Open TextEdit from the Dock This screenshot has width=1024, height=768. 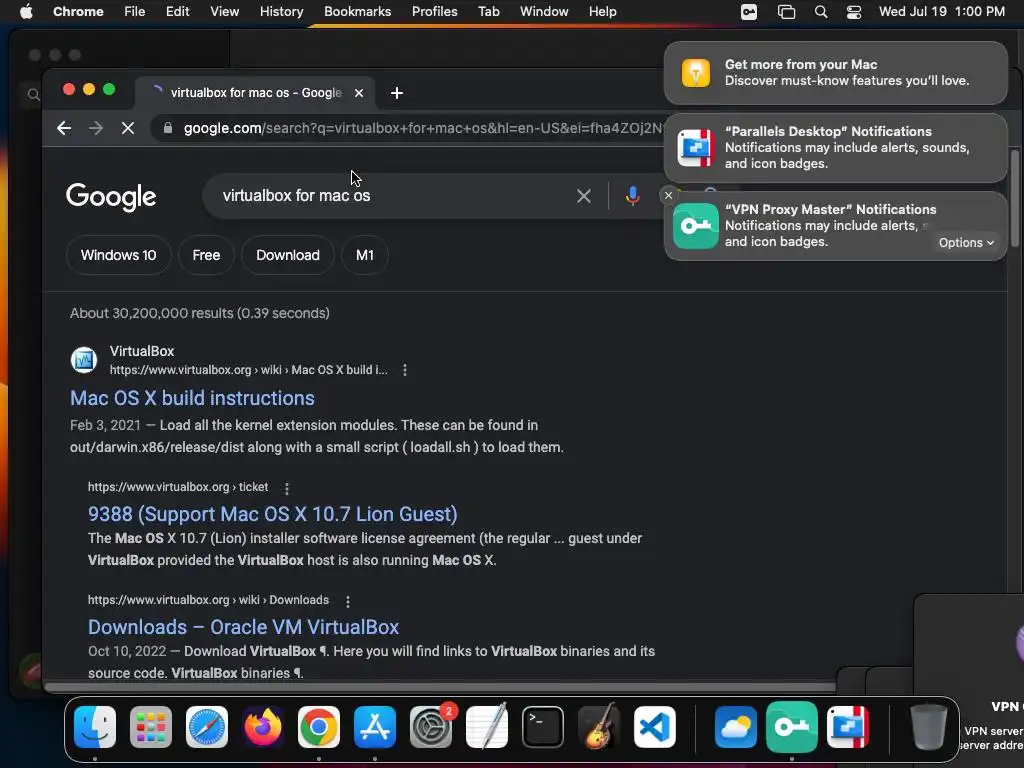tap(487, 726)
